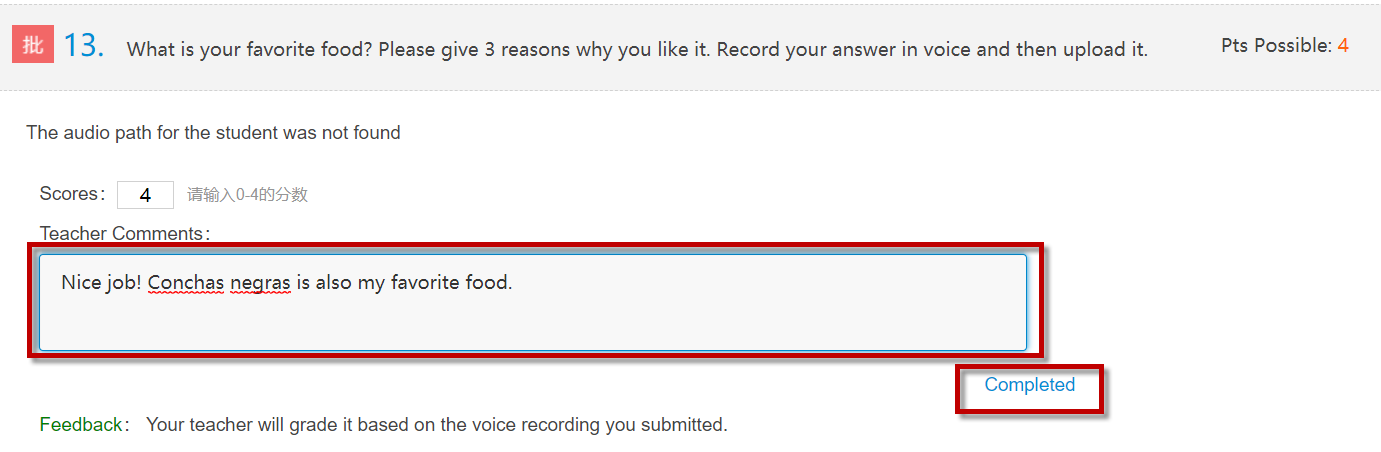Click the Pts Possible label
This screenshot has height=452, width=1381.
point(1276,45)
